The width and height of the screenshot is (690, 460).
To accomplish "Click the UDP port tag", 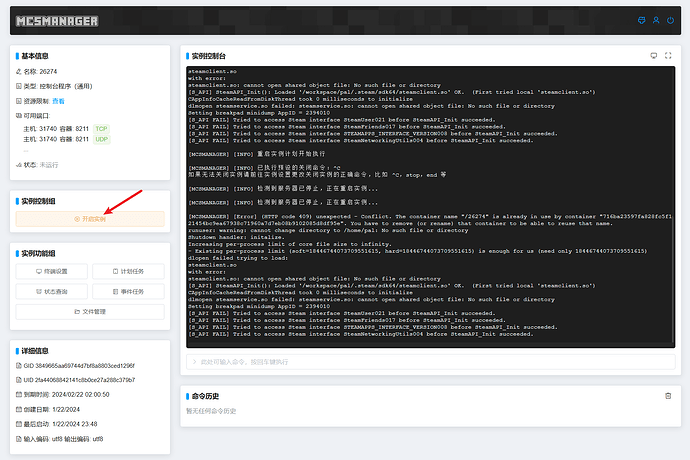I will coord(101,142).
